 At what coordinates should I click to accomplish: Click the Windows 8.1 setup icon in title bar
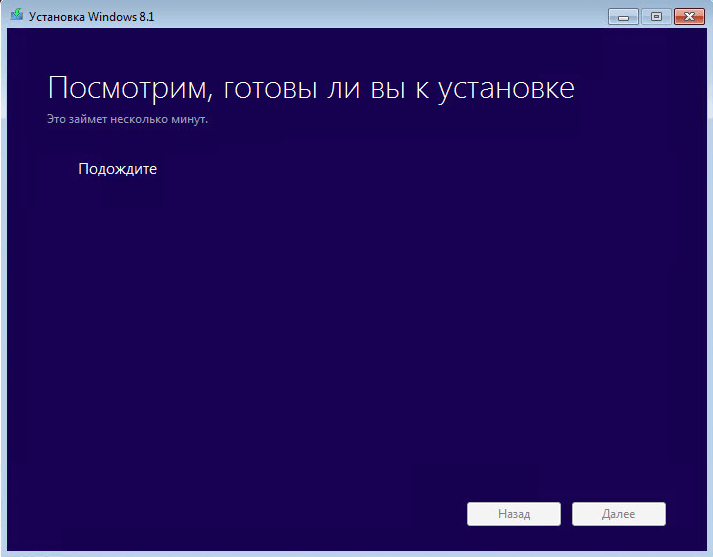pos(17,15)
